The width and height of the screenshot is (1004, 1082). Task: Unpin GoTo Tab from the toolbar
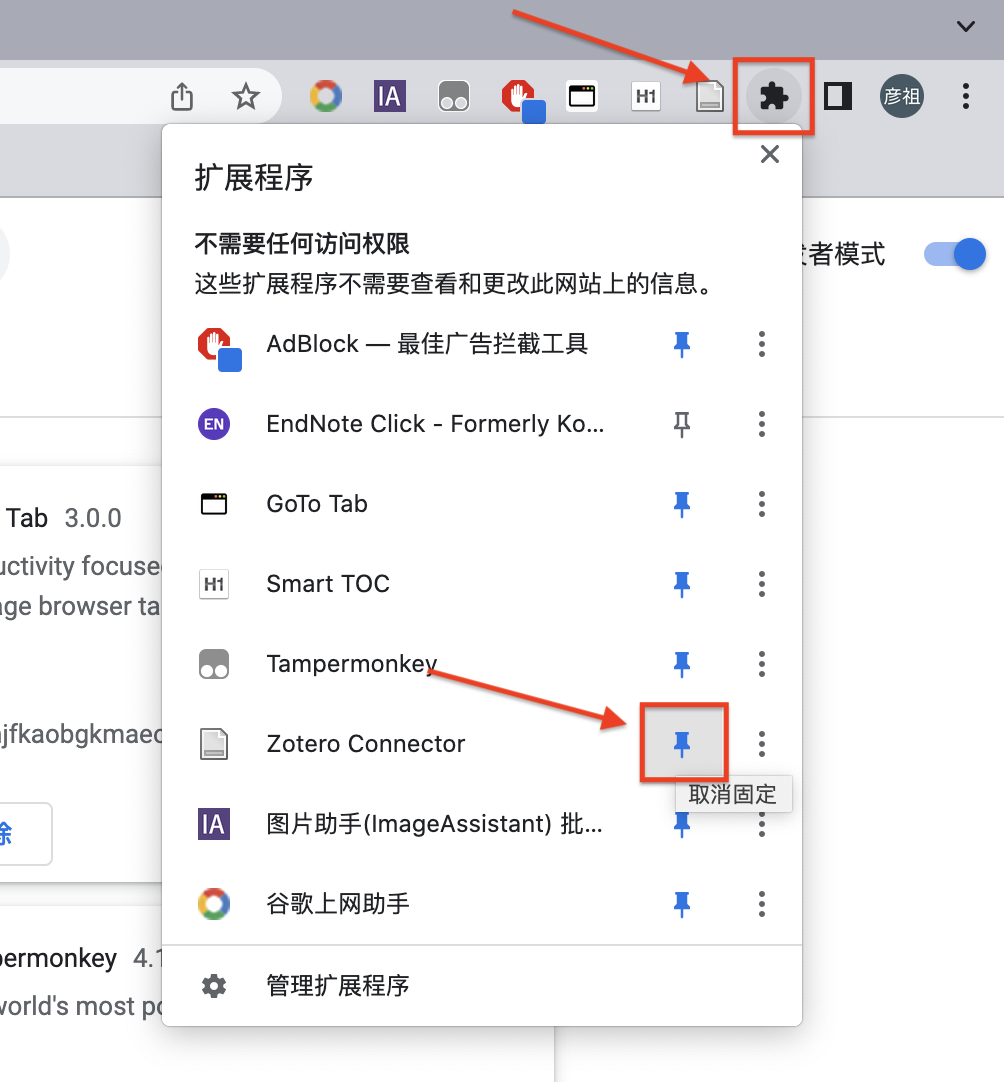[x=682, y=504]
